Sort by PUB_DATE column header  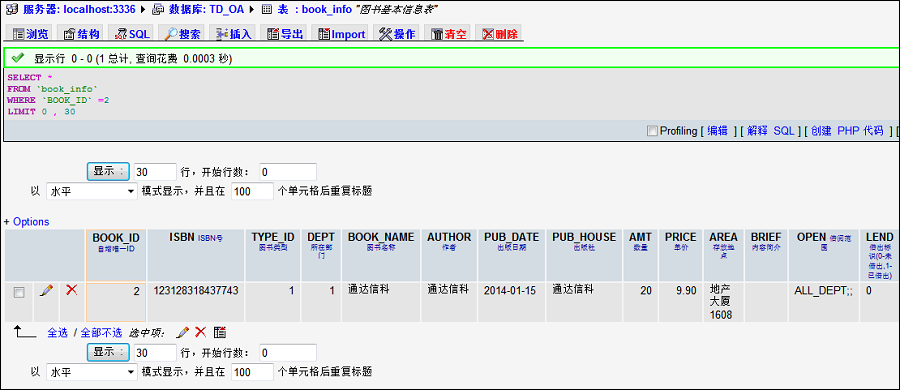pos(511,237)
